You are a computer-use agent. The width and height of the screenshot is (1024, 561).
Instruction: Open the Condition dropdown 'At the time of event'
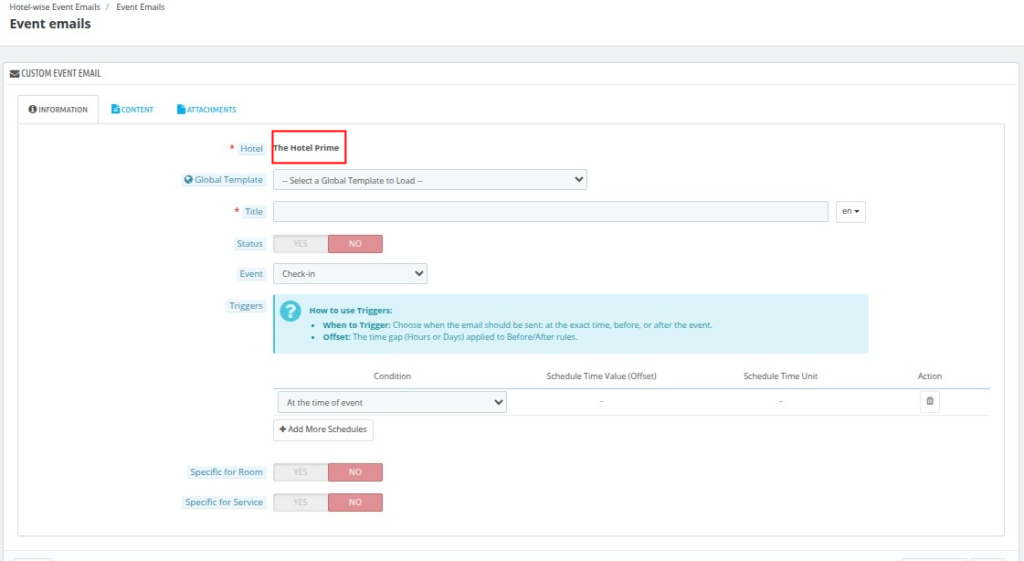click(x=392, y=402)
